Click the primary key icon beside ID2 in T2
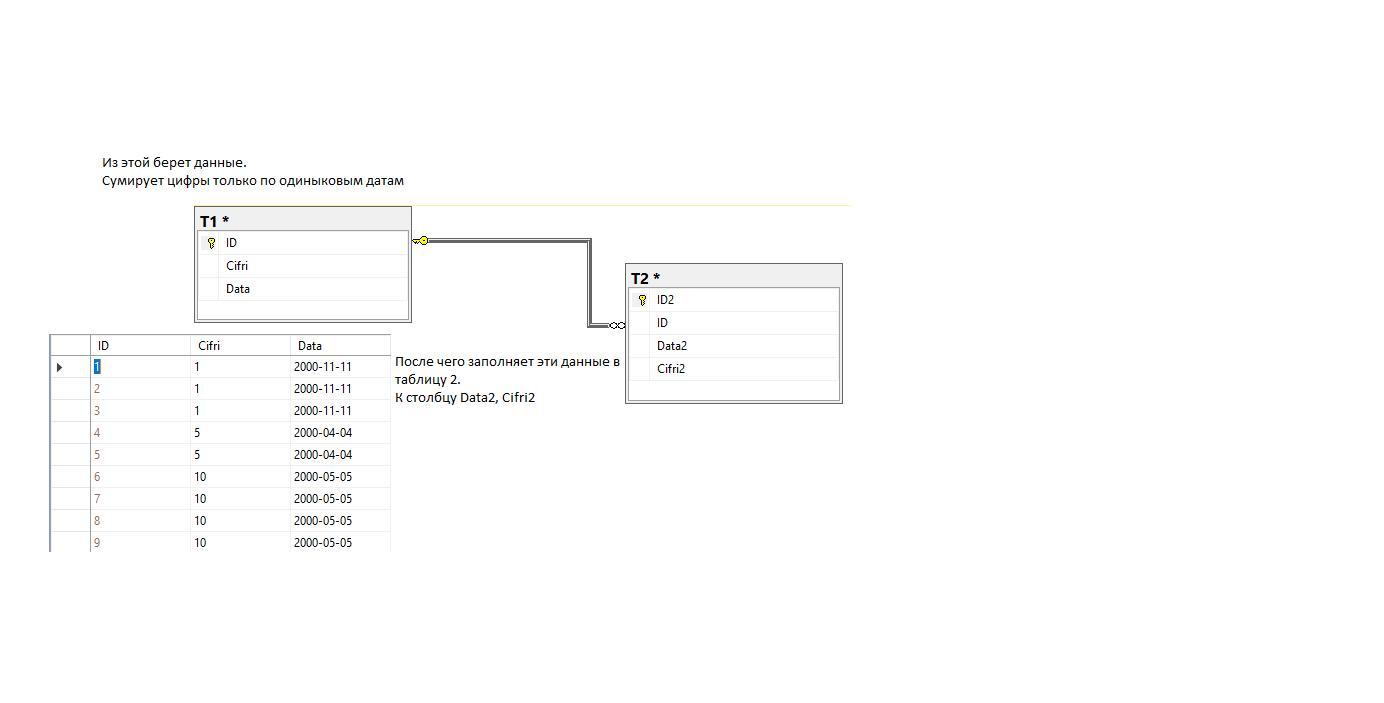The image size is (1384, 703). point(642,300)
